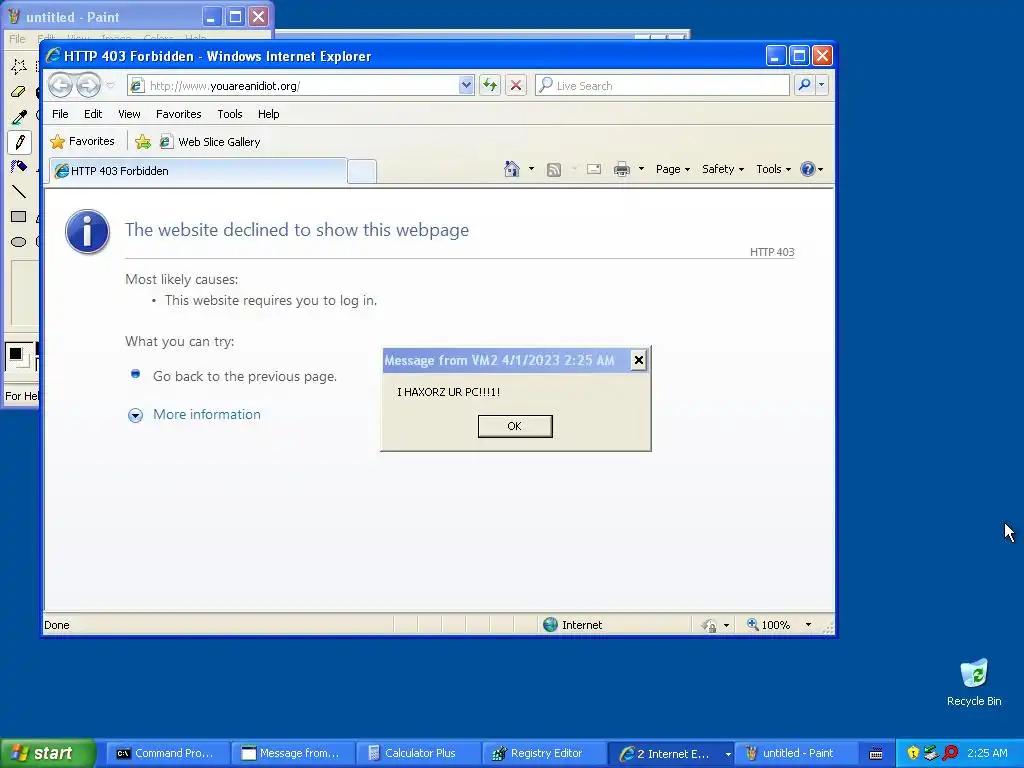
Task: Open the Safety dropdown menu
Action: (723, 169)
